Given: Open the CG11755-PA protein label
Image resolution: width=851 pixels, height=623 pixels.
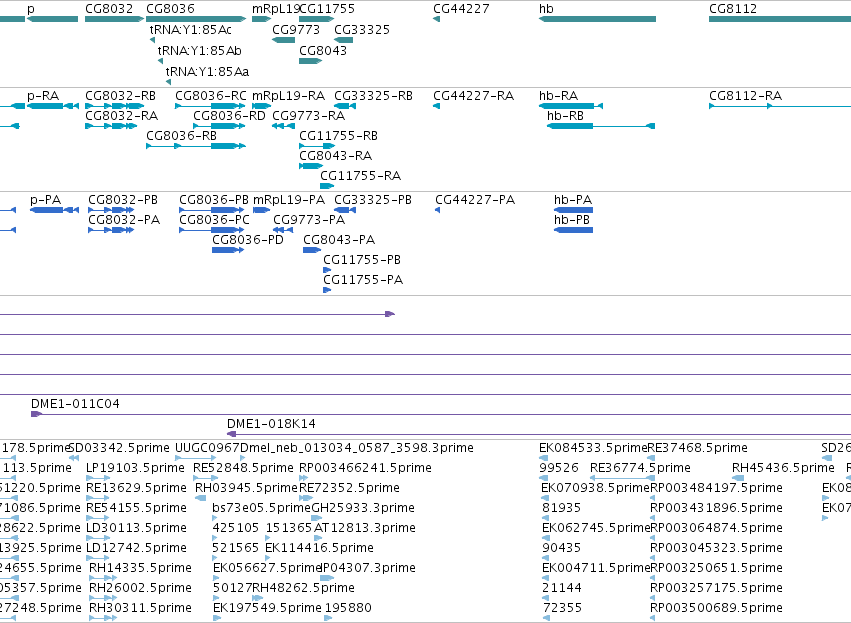Looking at the screenshot, I should click(363, 280).
